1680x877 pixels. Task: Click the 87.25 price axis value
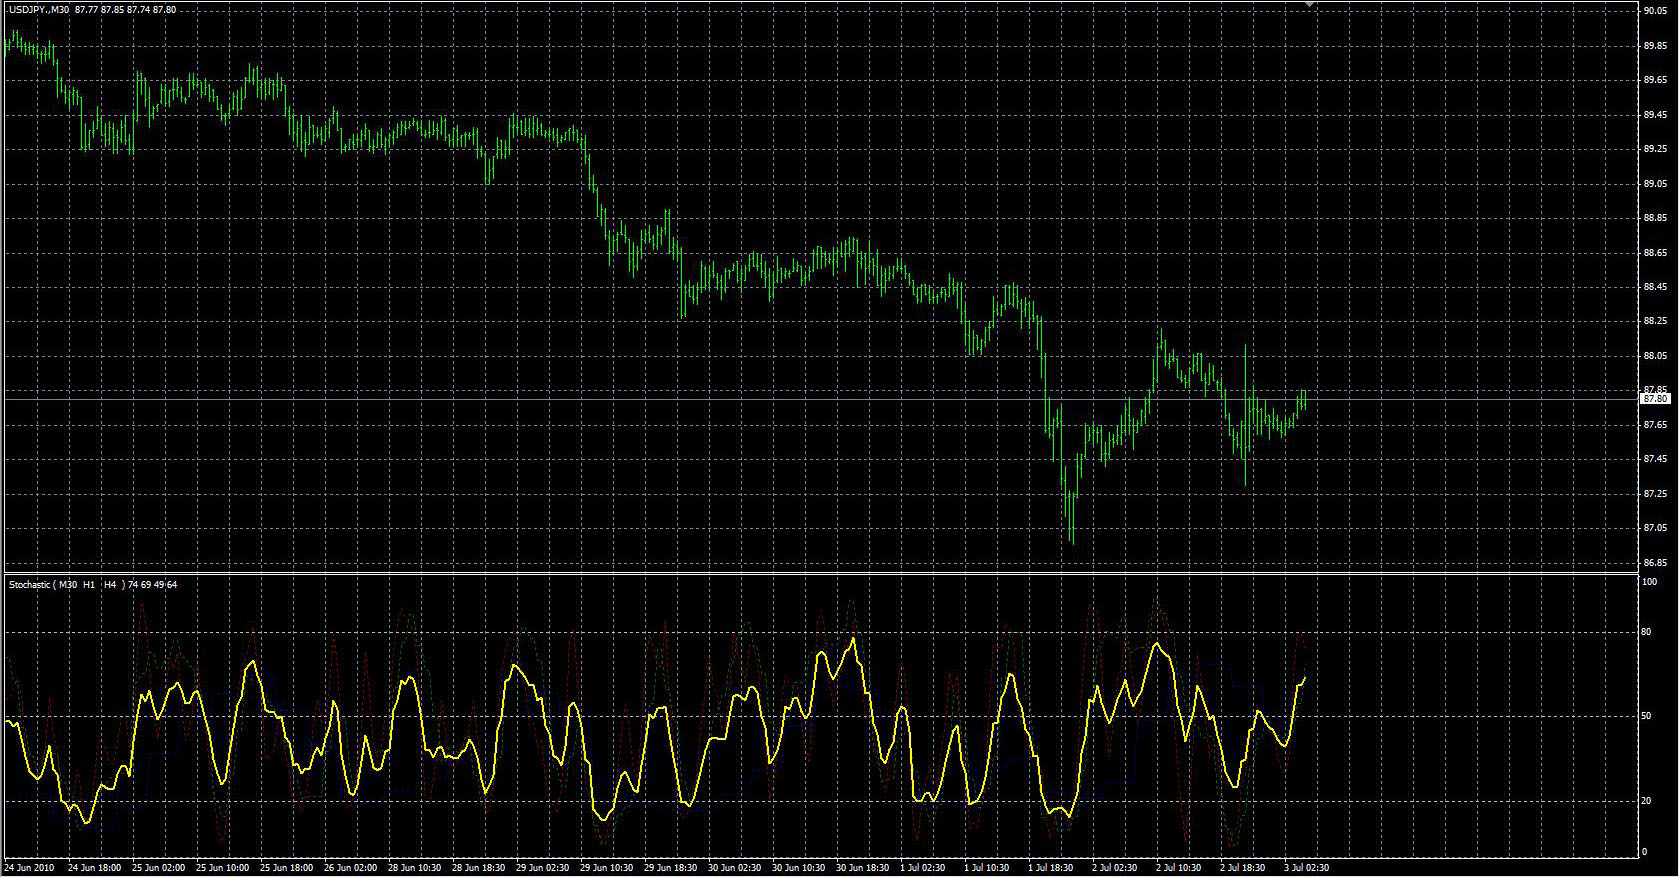(x=1654, y=494)
